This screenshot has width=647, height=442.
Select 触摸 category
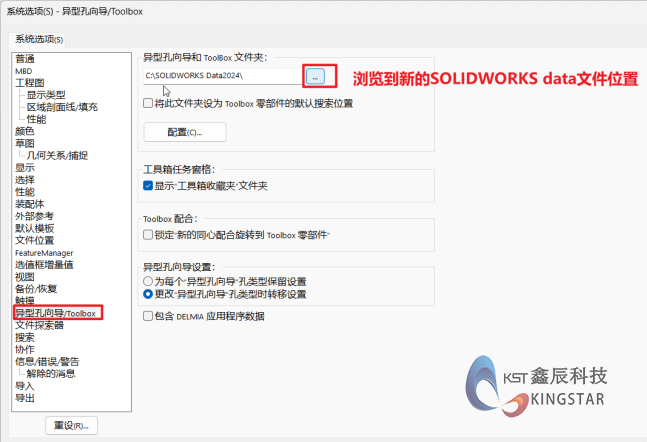[x=25, y=301]
